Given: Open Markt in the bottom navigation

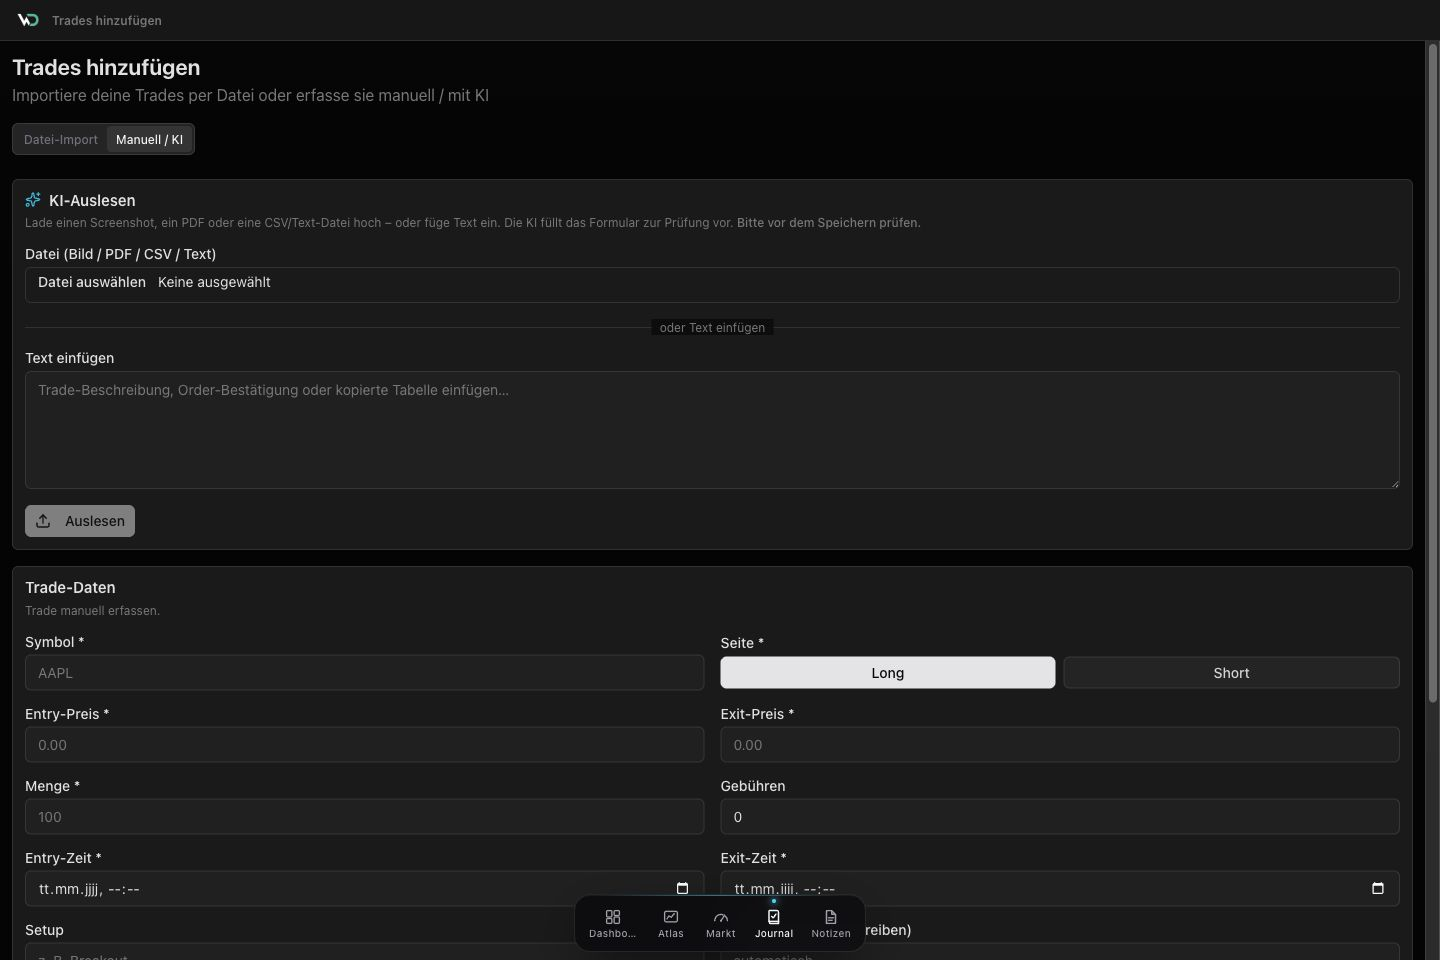Looking at the screenshot, I should 721,923.
